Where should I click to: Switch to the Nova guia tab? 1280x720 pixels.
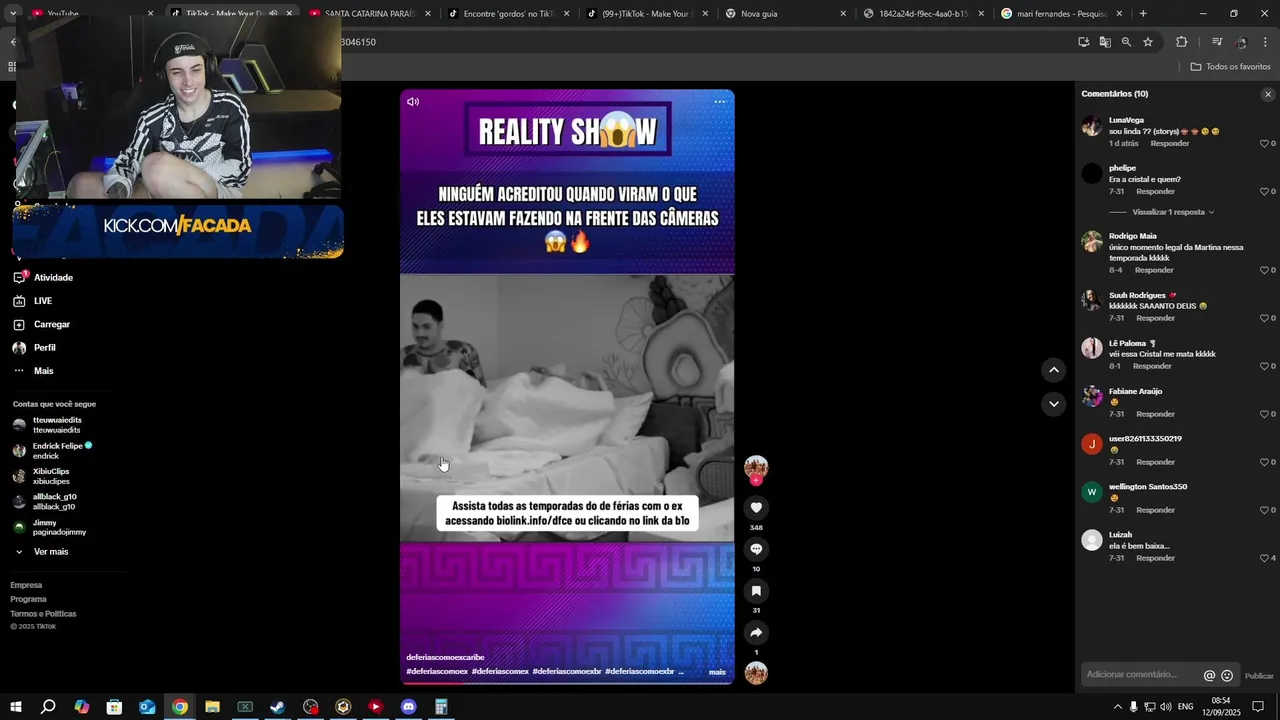[x=786, y=14]
